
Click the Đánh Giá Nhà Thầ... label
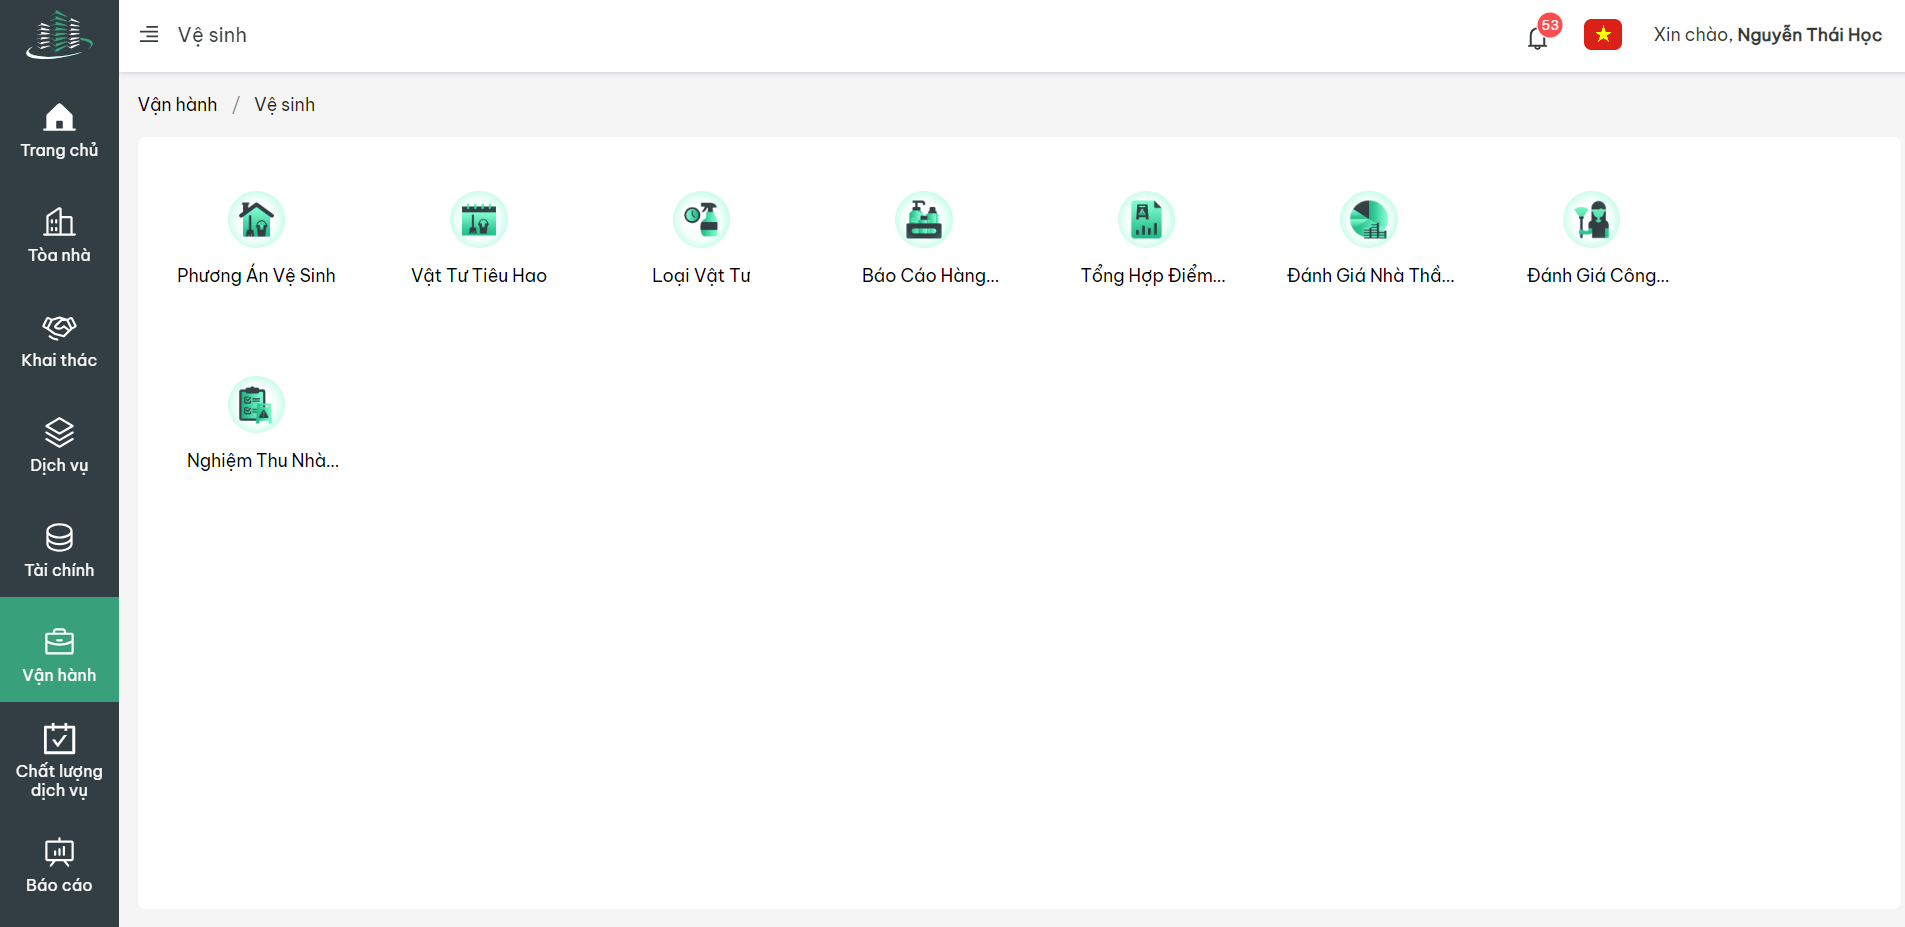(x=1370, y=276)
